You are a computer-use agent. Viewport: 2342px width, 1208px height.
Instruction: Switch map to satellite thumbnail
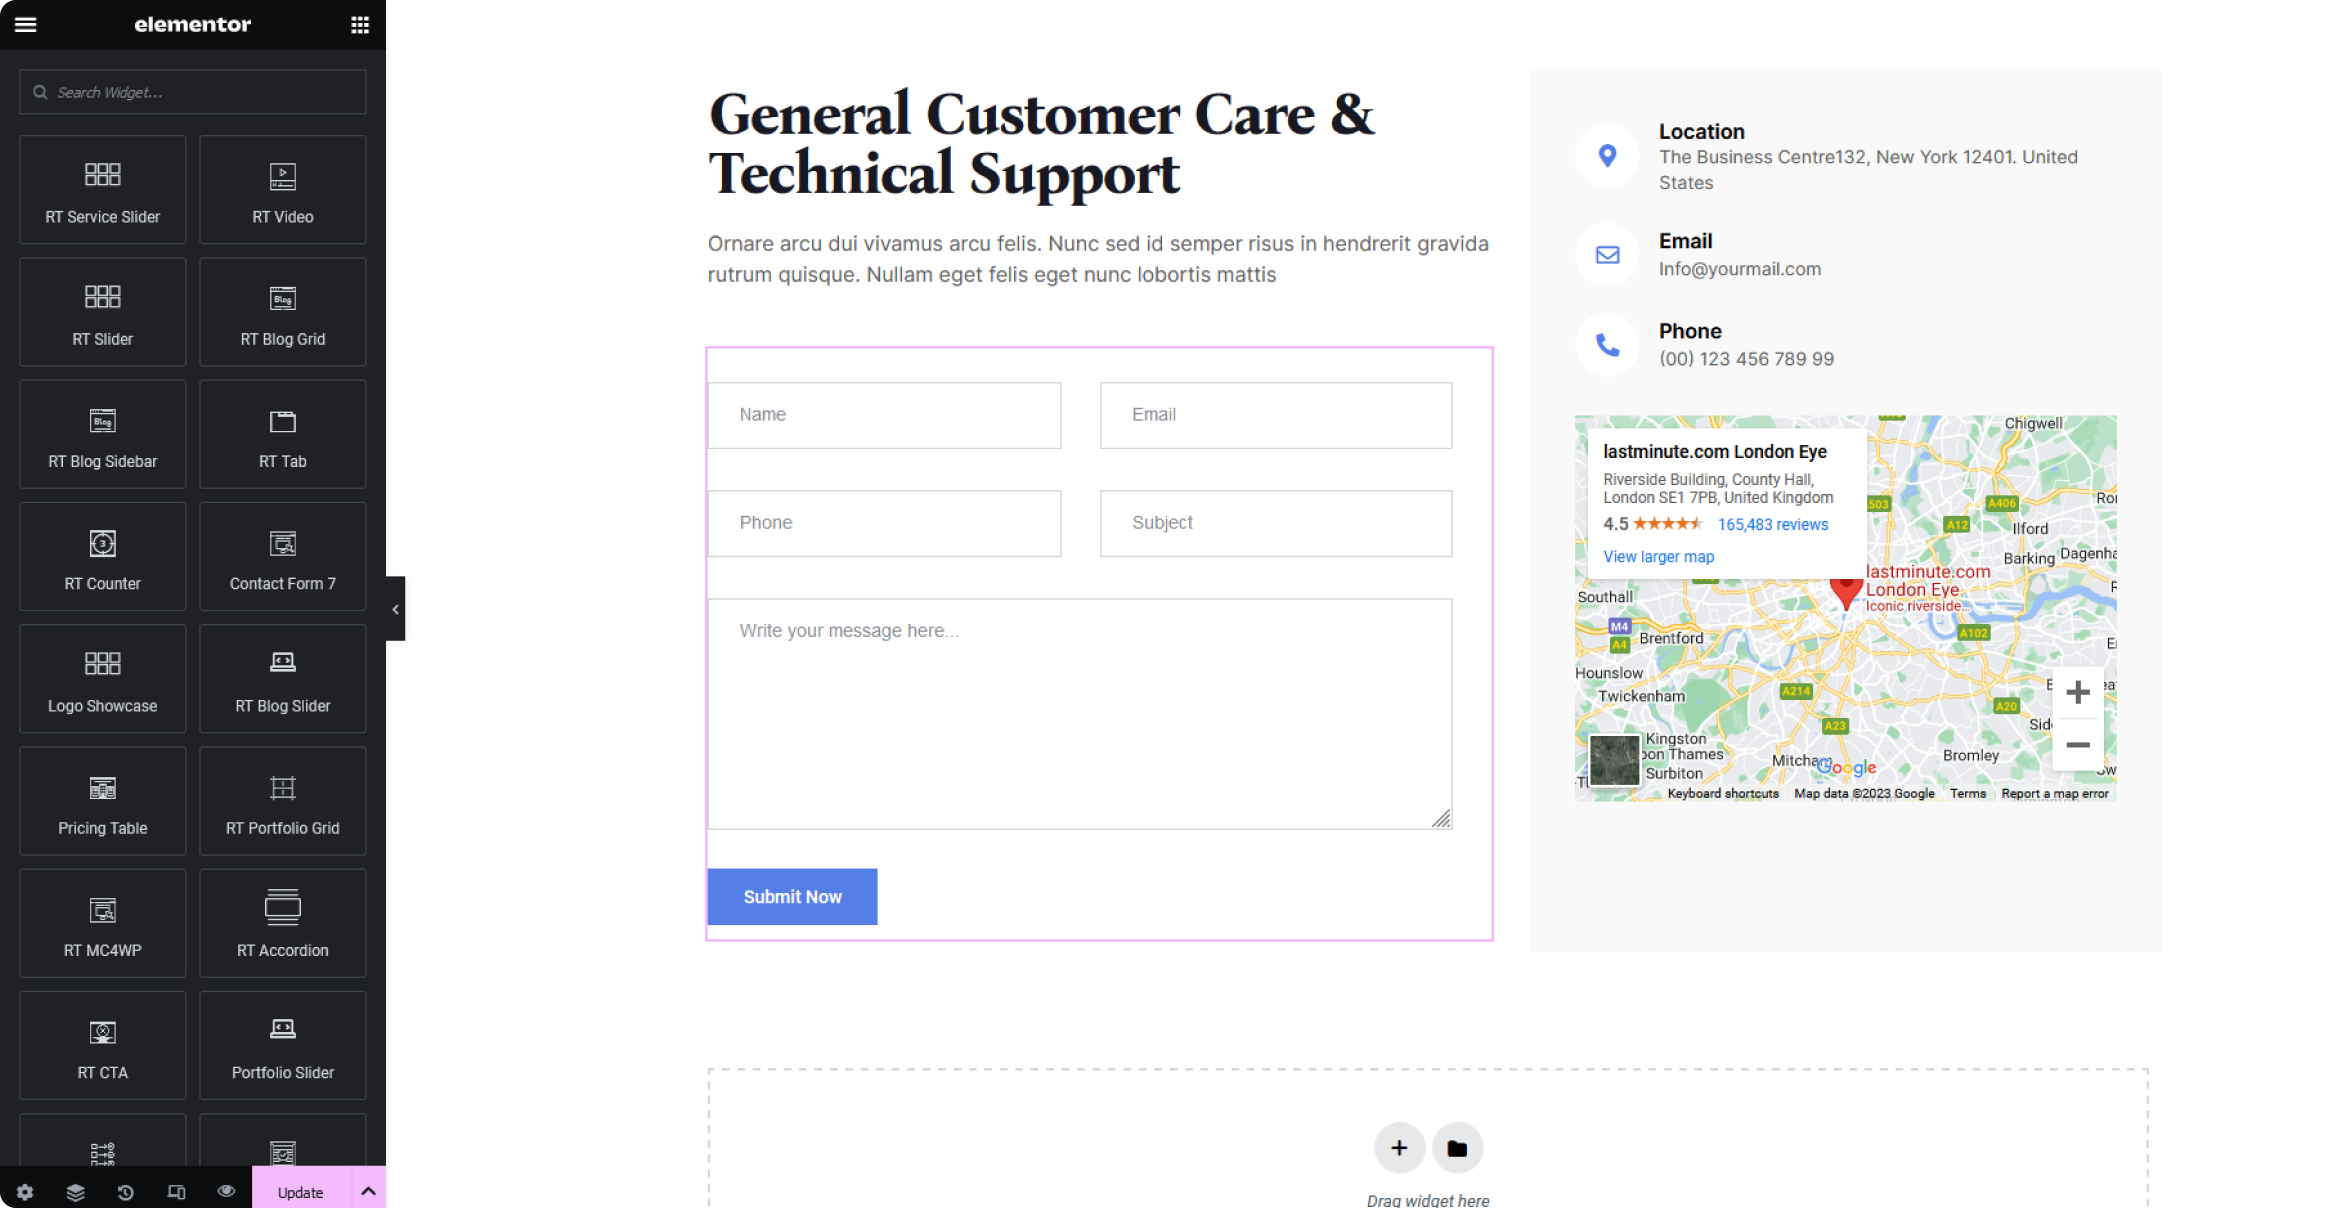click(1614, 760)
